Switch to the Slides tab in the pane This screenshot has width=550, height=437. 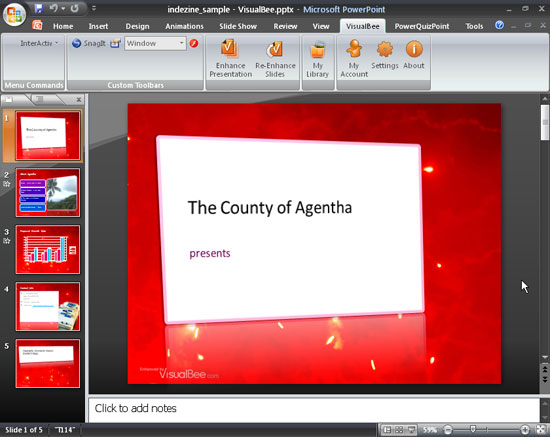[9, 100]
